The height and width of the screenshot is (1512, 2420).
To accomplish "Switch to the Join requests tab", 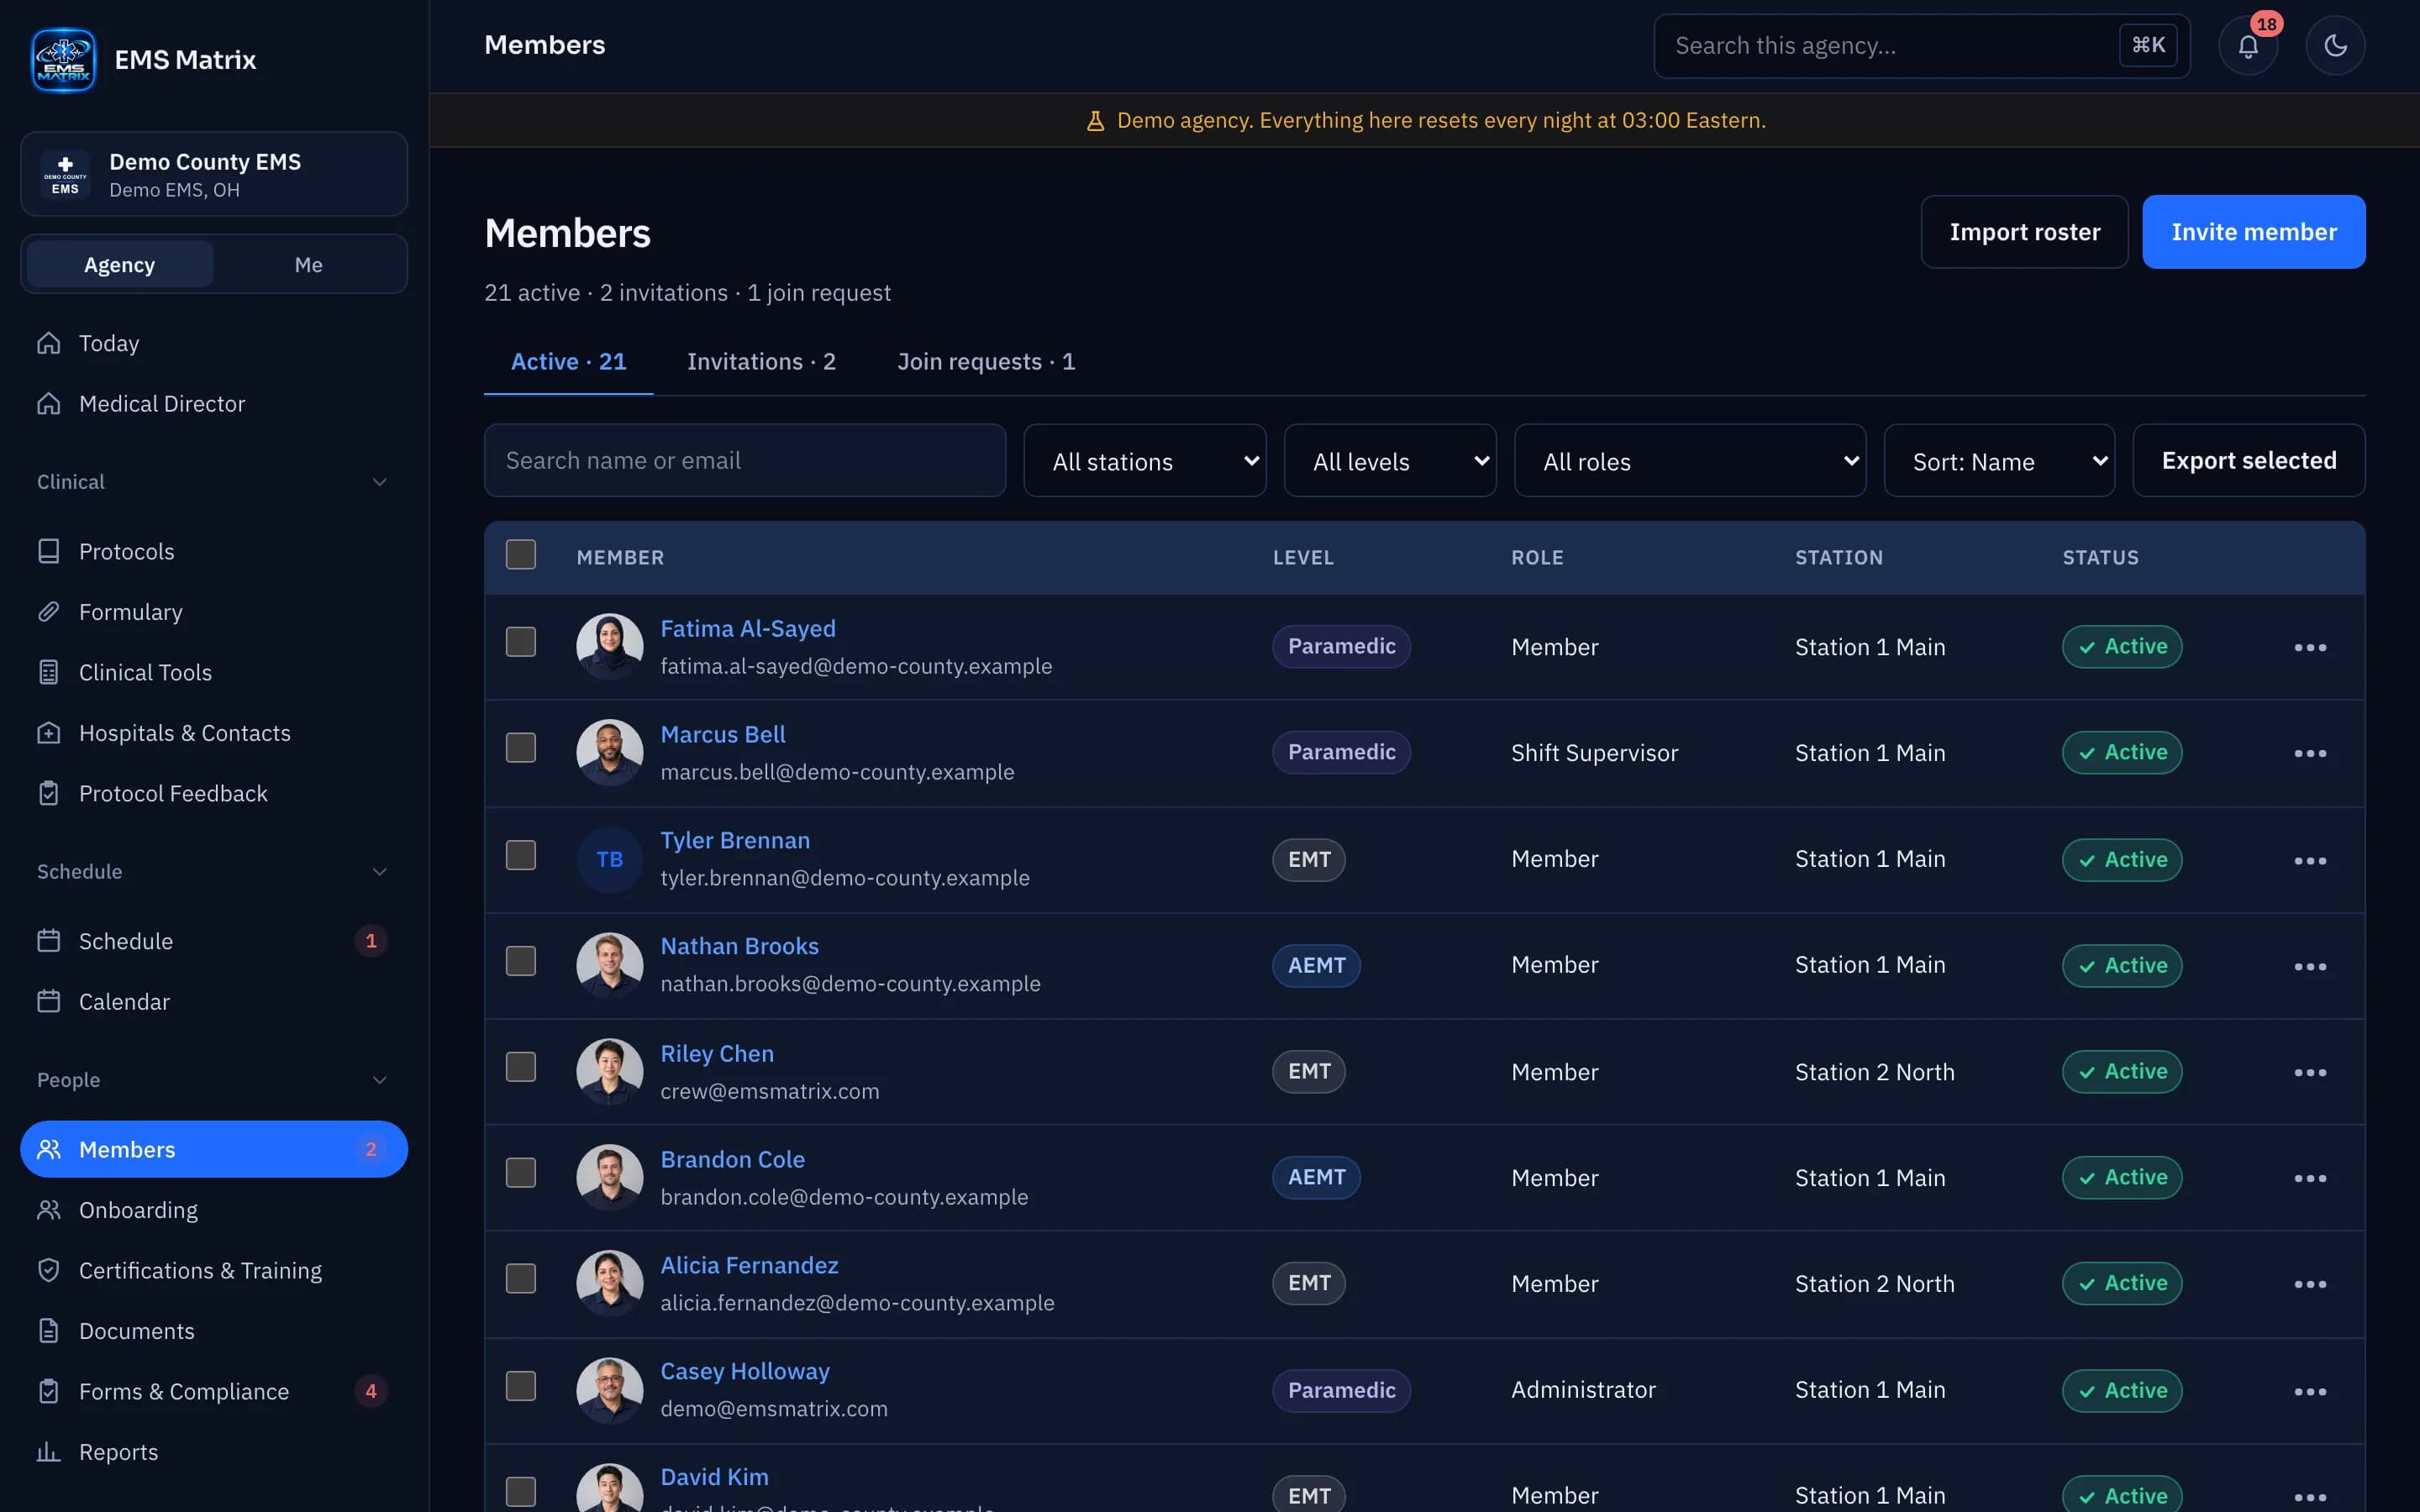I will (x=986, y=362).
